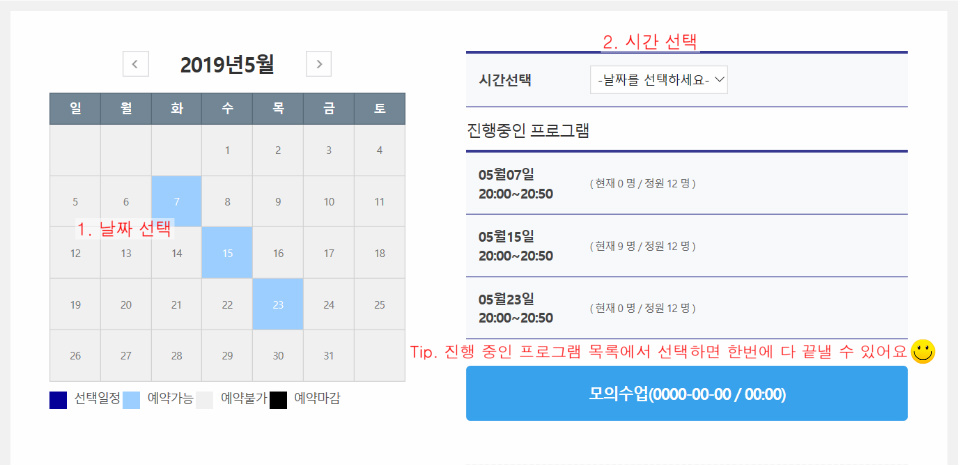The width and height of the screenshot is (960, 465).
Task: Go to previous month with left arrow
Action: click(135, 65)
